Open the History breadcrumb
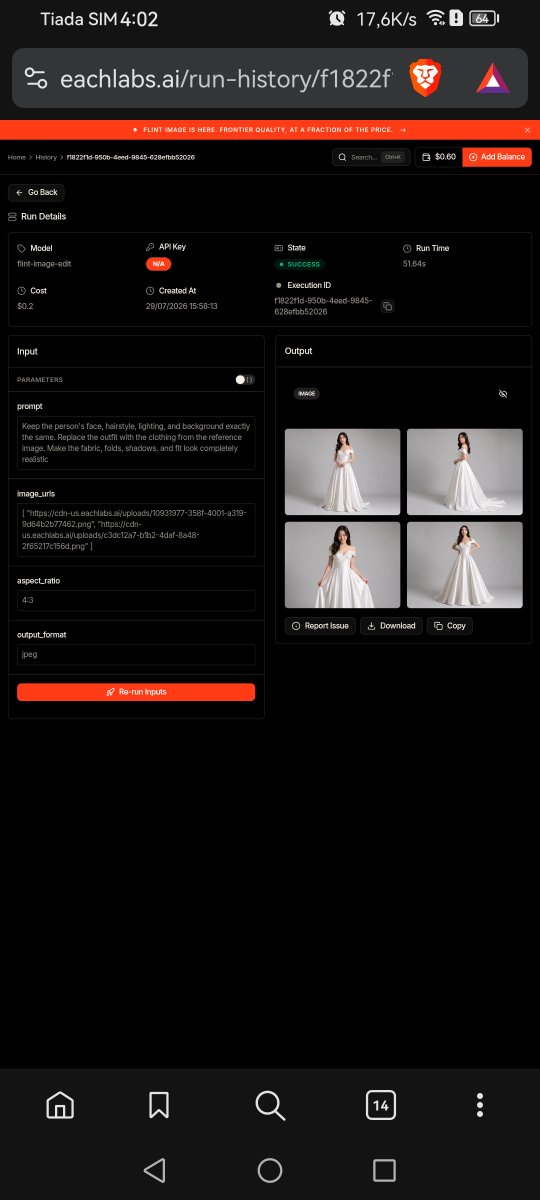This screenshot has height=1200, width=540. pyautogui.click(x=47, y=157)
